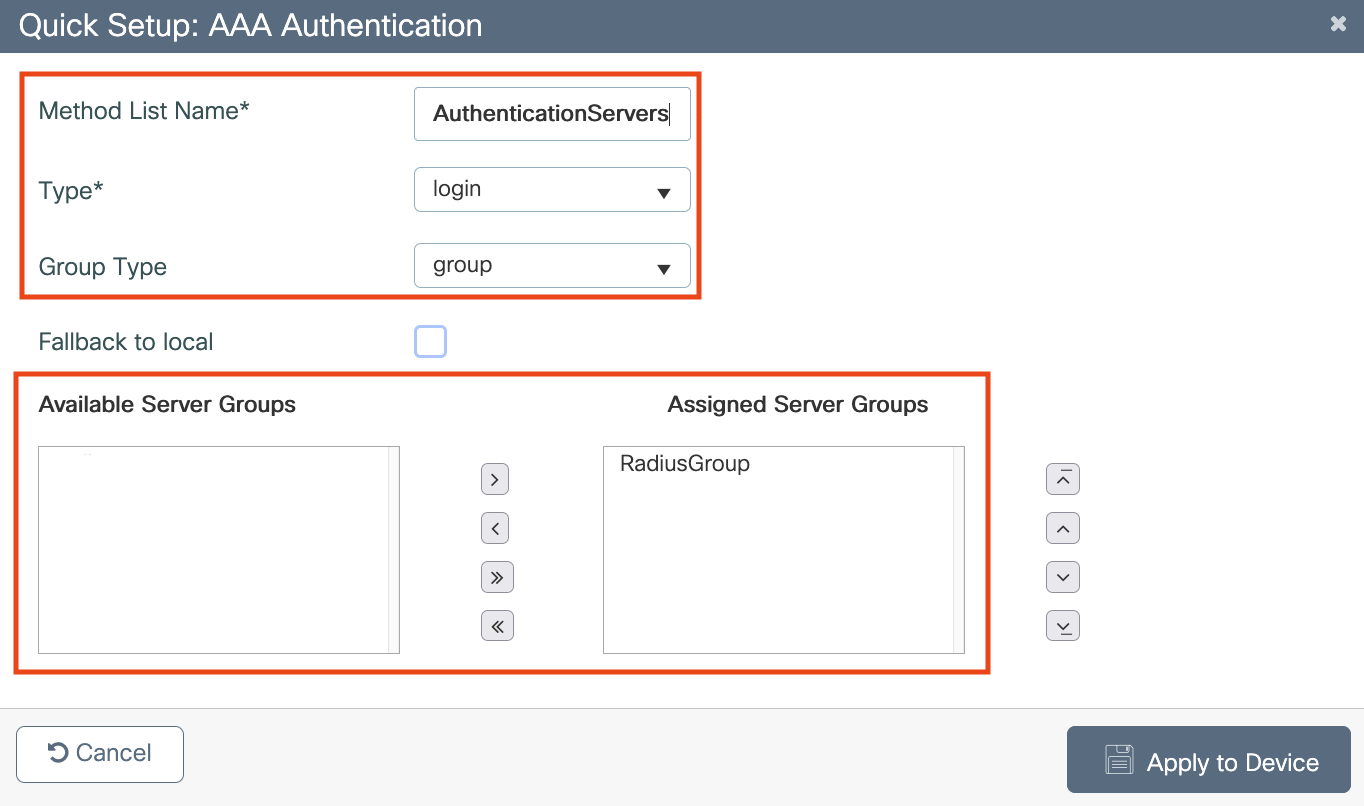The image size is (1364, 806).
Task: Move selected server group to Assigned list
Action: (496, 480)
